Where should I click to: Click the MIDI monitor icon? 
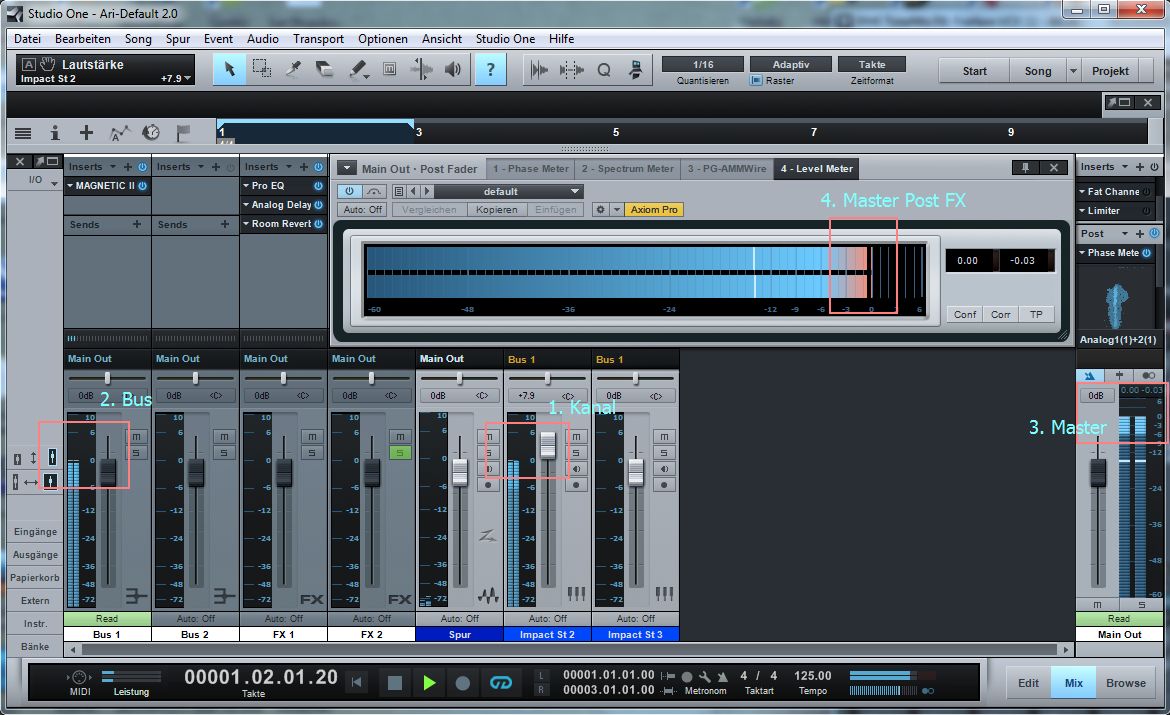pyautogui.click(x=79, y=677)
